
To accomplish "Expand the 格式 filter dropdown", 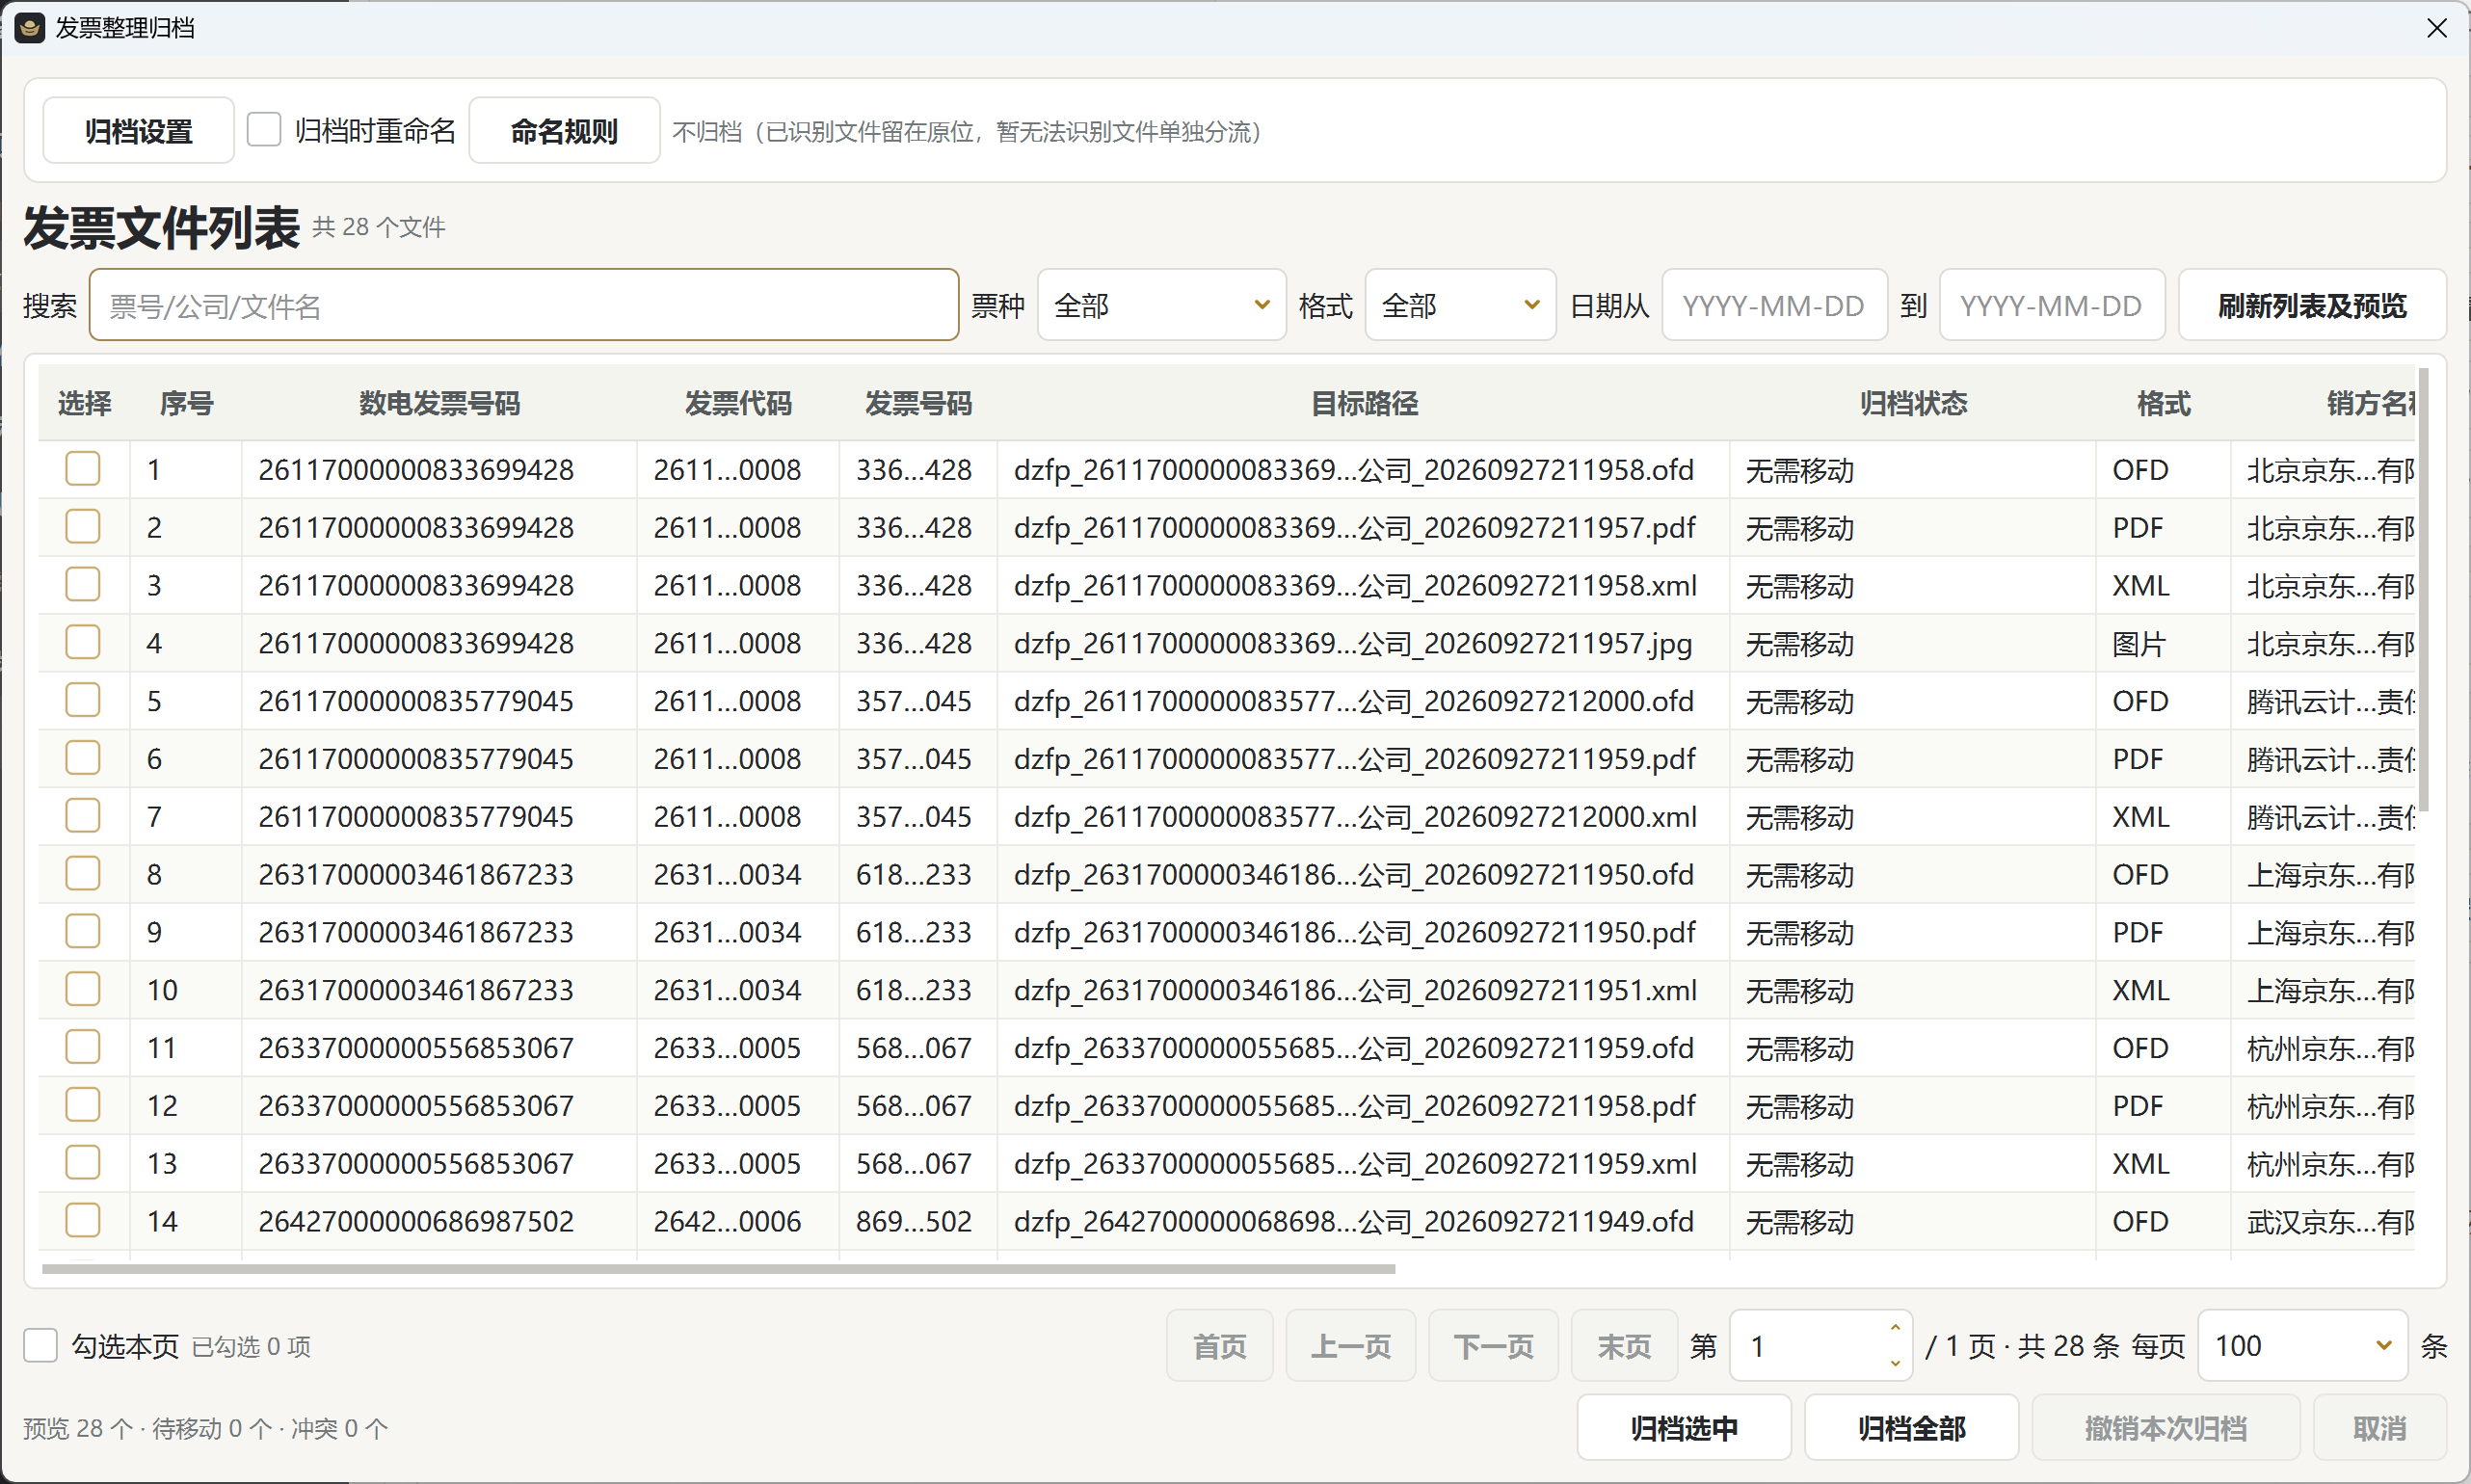I will click(x=1460, y=305).
